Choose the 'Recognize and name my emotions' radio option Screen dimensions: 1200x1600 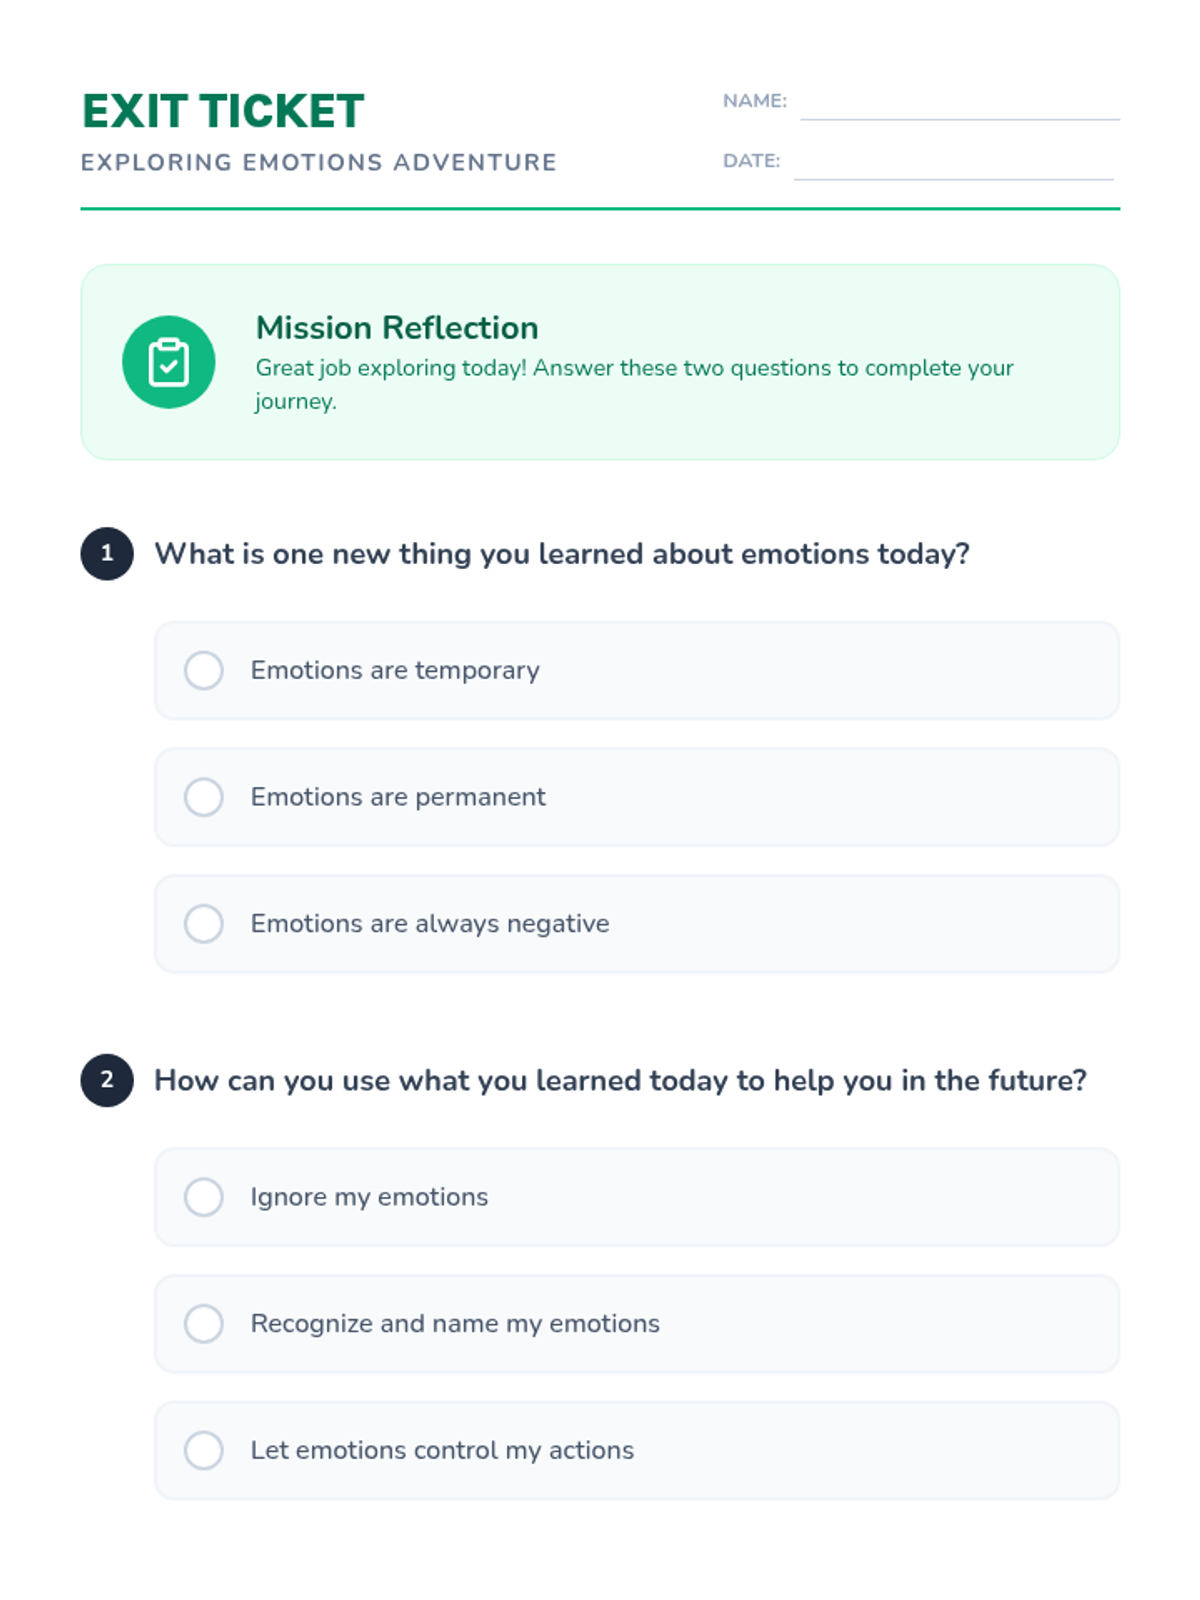[204, 1324]
